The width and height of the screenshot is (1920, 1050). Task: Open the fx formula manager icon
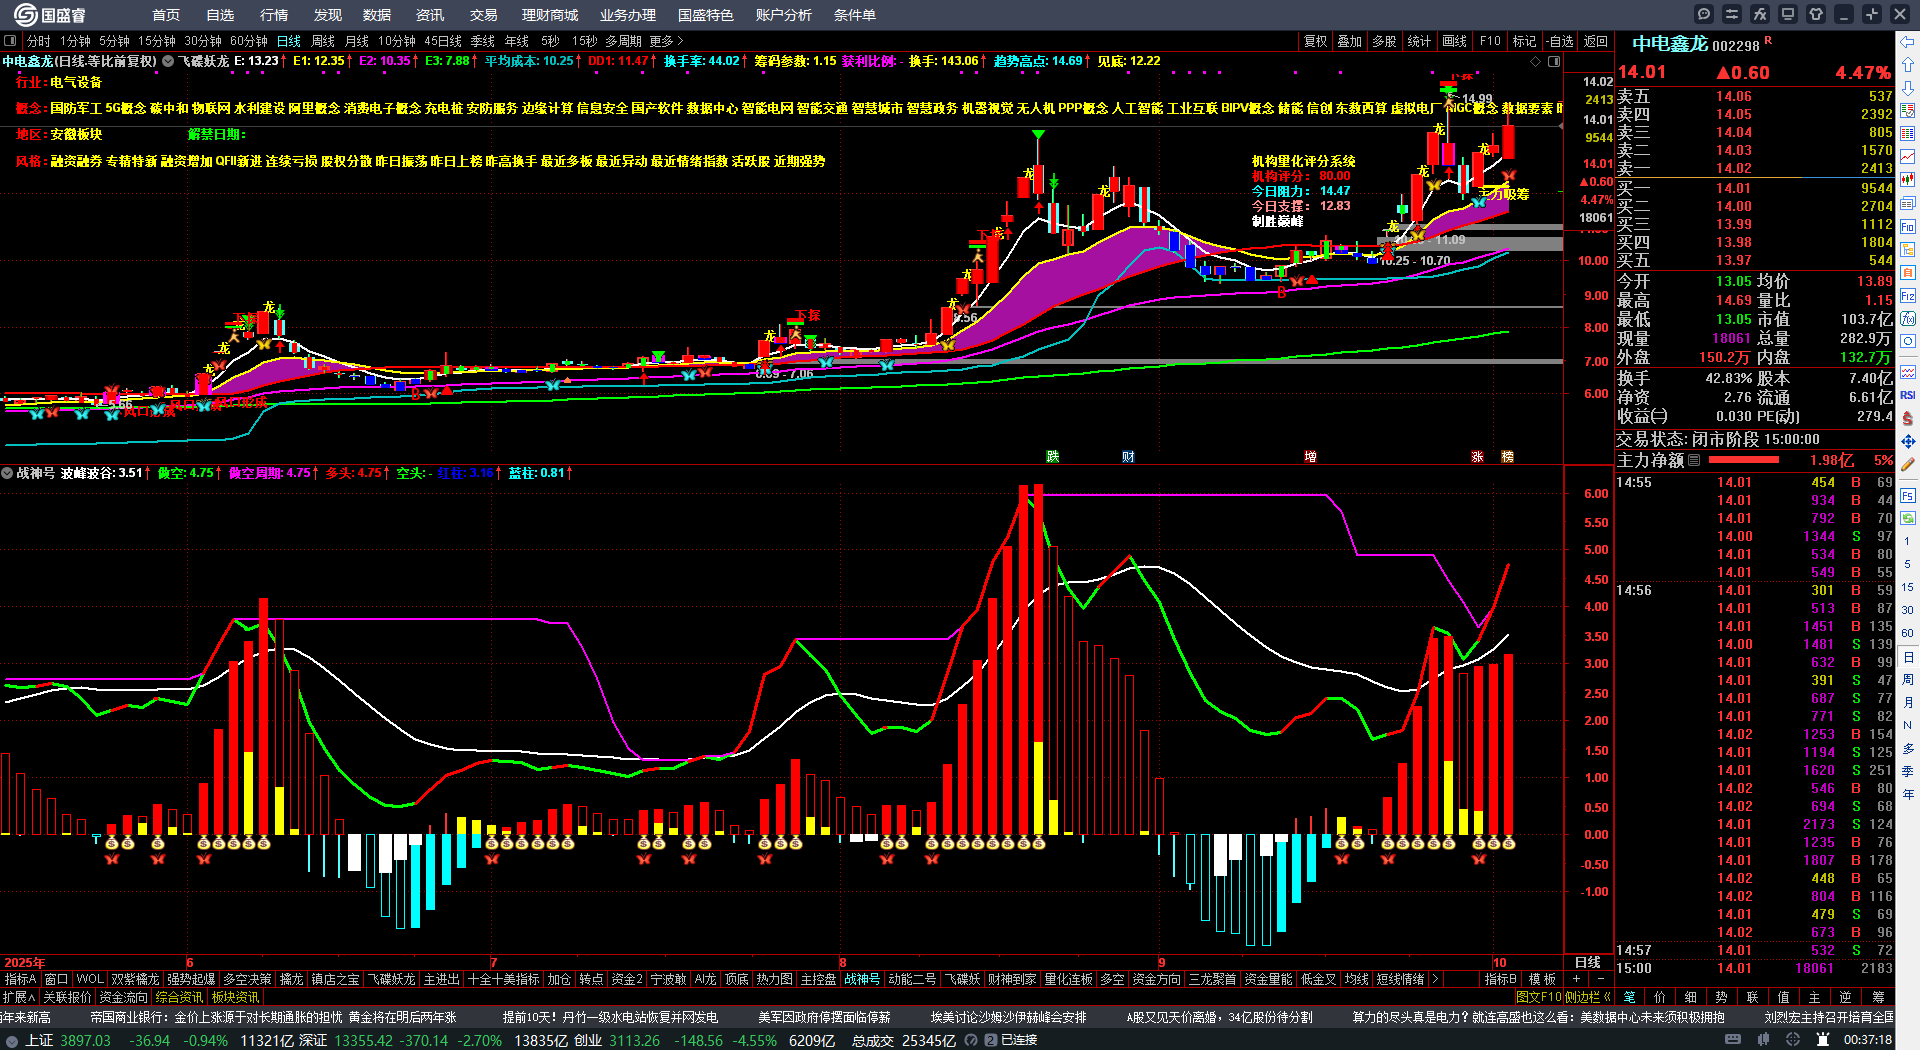[x=1760, y=14]
